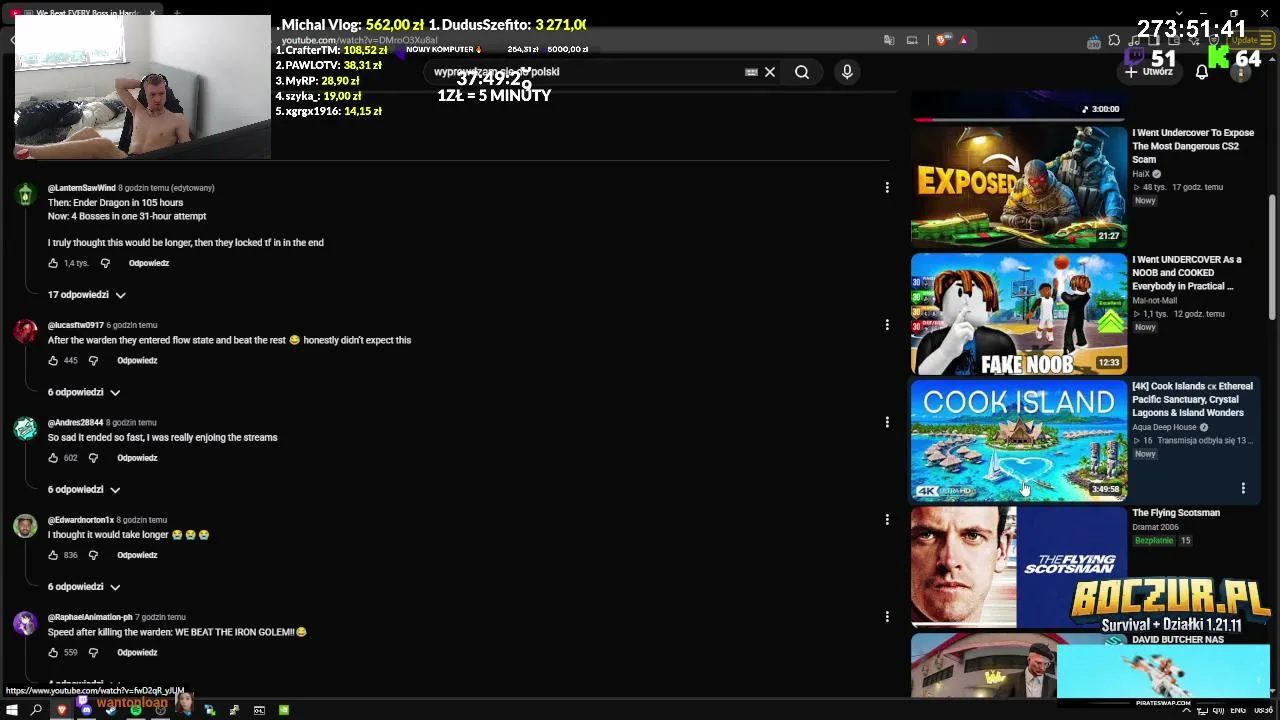Open The Flying Scotsman title link
Viewport: 1280px width, 720px height.
coord(1176,513)
